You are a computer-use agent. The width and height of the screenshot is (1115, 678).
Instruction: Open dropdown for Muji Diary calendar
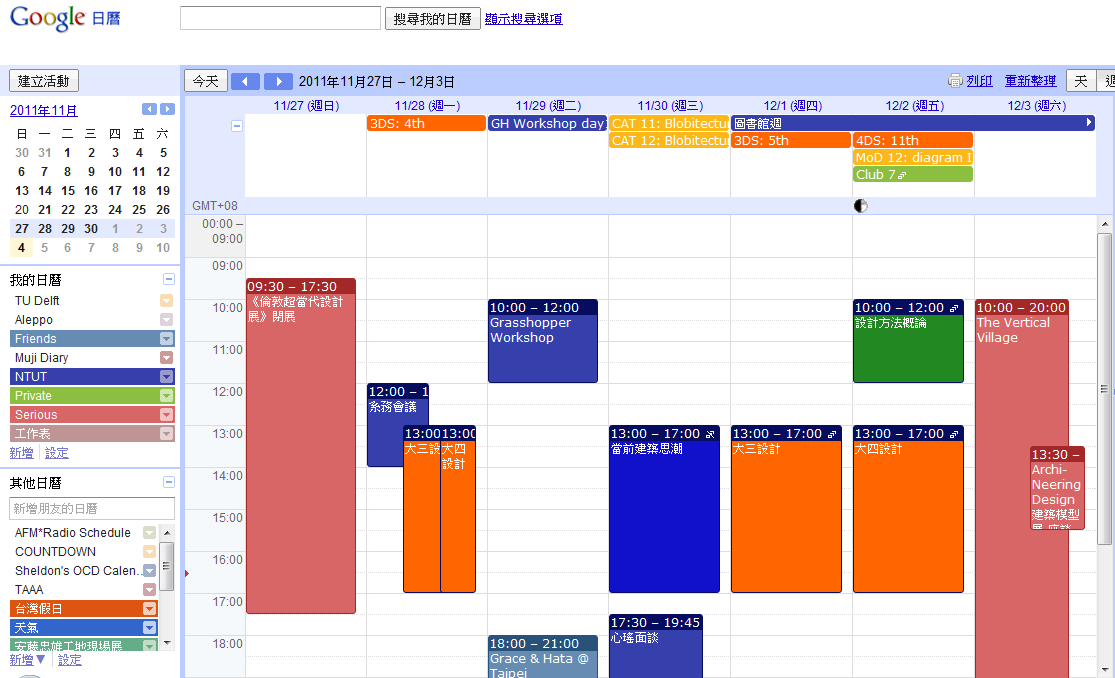tap(166, 357)
